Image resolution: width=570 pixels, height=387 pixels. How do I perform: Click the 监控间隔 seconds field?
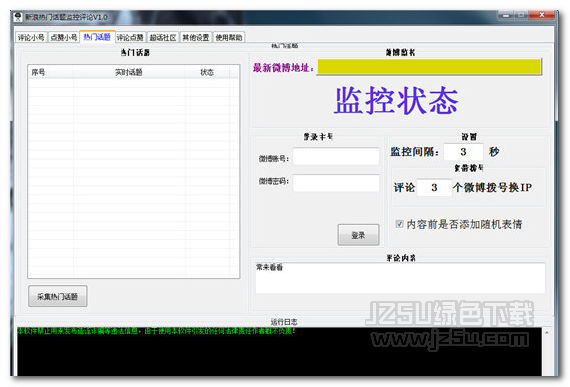(463, 152)
